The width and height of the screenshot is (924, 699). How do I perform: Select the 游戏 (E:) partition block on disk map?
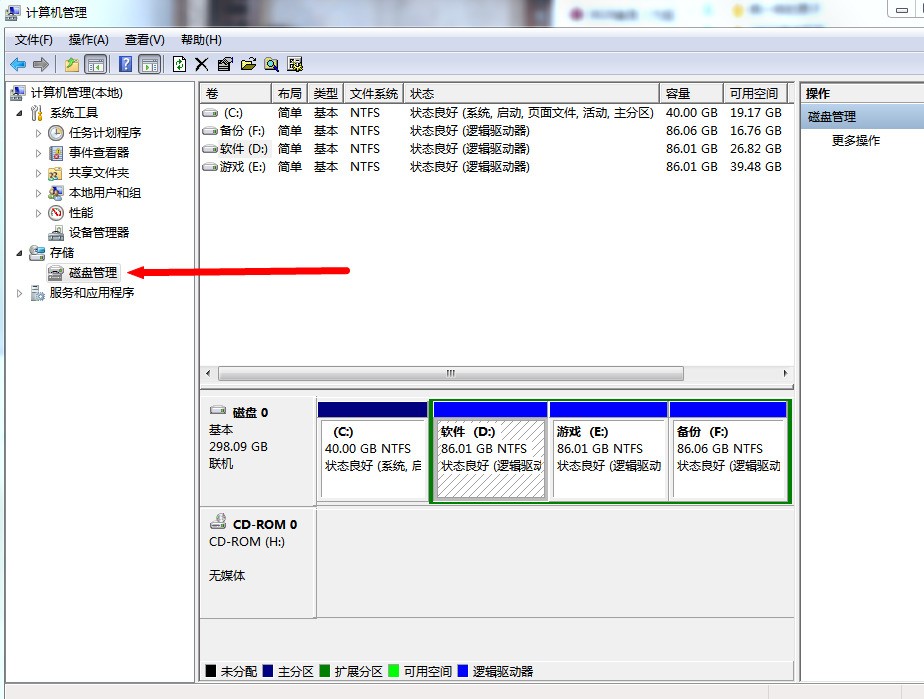pos(608,451)
